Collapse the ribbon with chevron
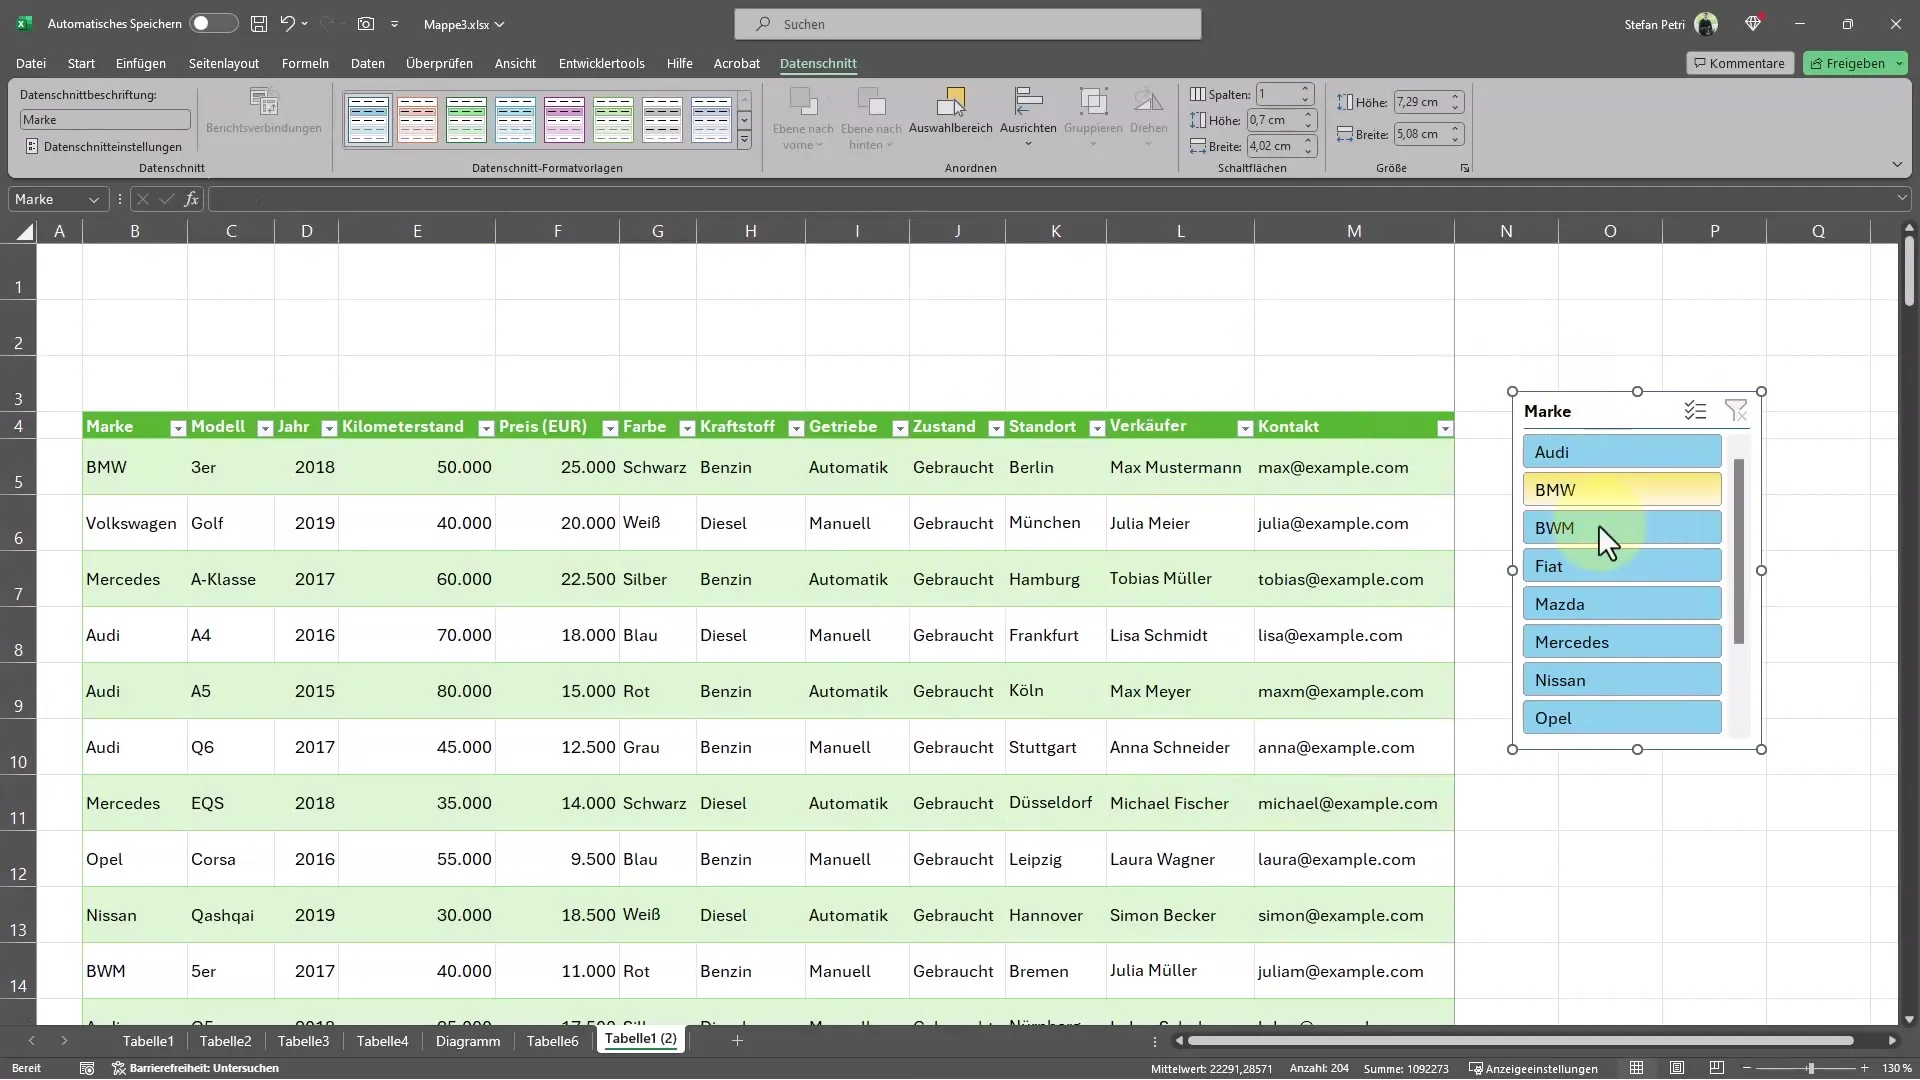 point(1897,164)
